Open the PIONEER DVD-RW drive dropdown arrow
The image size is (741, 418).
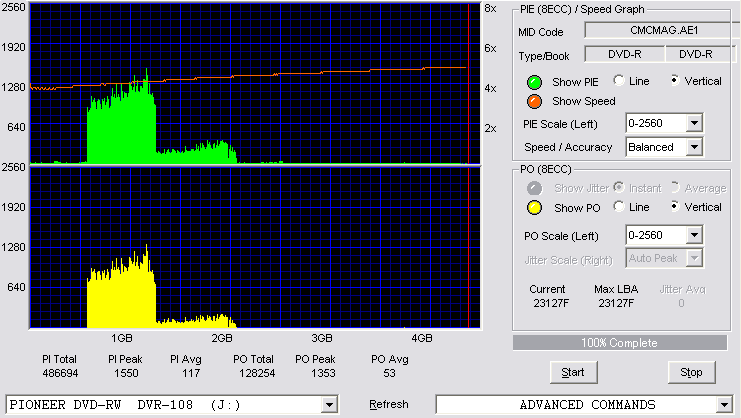[329, 405]
